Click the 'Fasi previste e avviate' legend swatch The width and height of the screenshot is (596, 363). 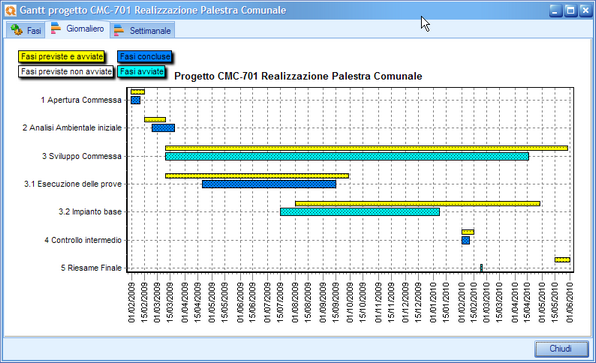click(62, 57)
